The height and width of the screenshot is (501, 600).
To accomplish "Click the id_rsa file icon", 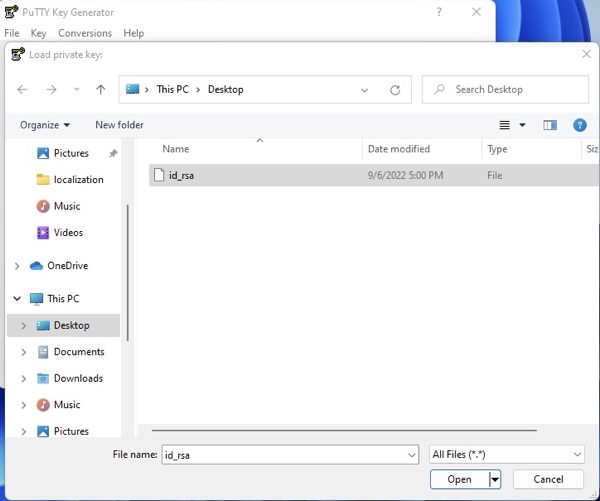I will point(159,175).
